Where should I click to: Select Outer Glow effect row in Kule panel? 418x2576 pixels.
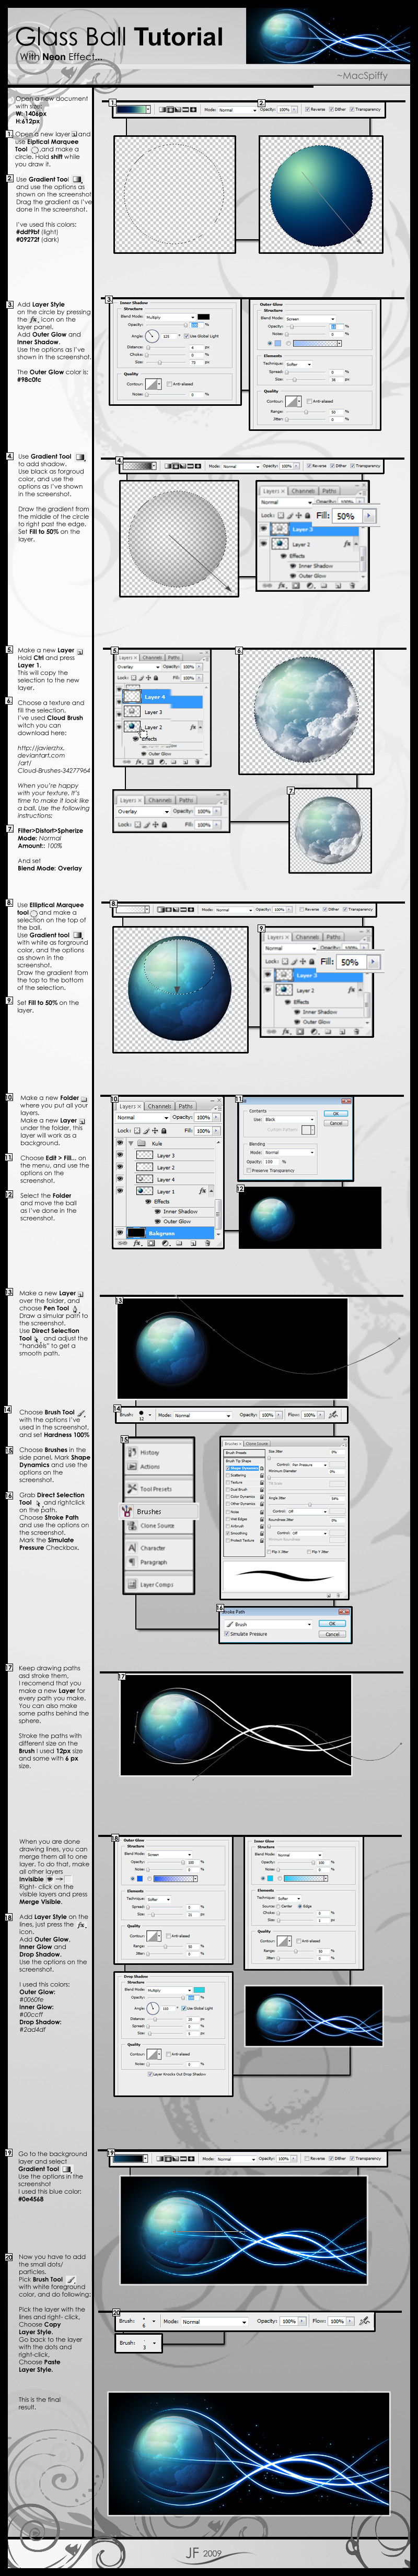[x=178, y=1221]
